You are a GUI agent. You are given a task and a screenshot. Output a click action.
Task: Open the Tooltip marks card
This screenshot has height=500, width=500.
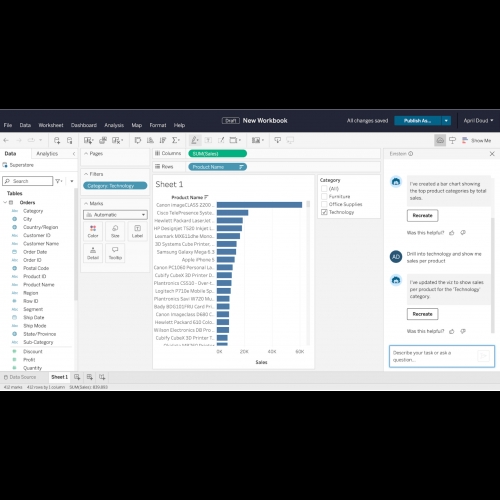click(x=115, y=253)
